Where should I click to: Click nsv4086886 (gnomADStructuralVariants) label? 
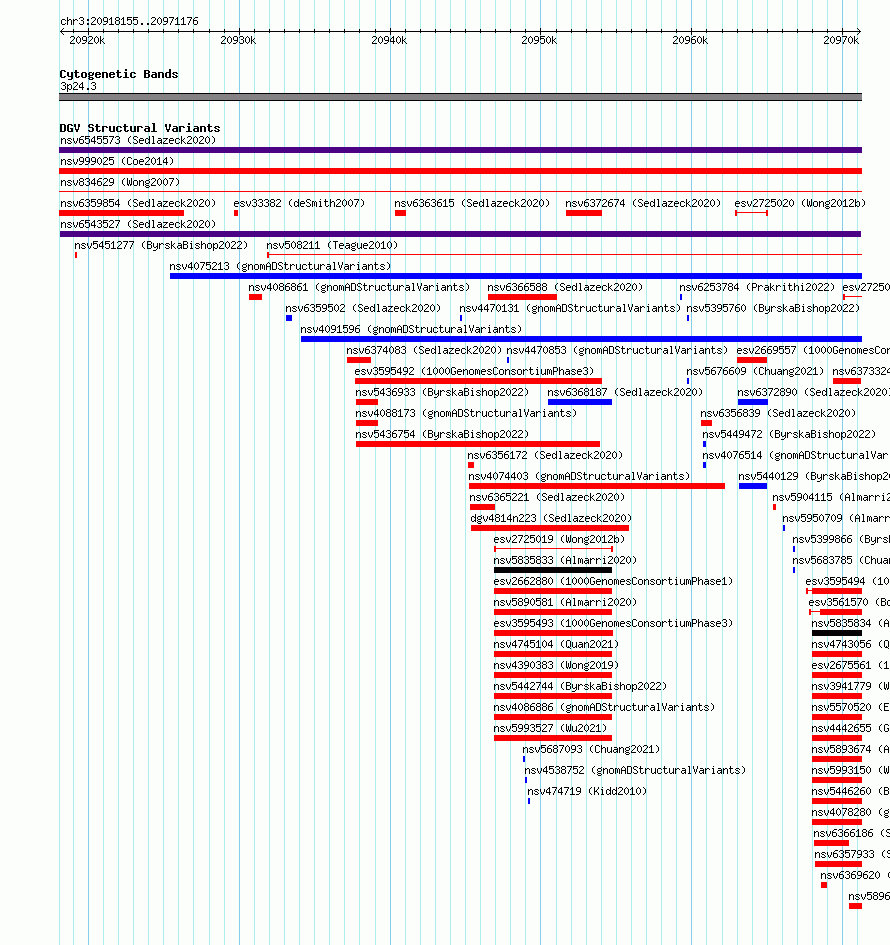pos(604,708)
